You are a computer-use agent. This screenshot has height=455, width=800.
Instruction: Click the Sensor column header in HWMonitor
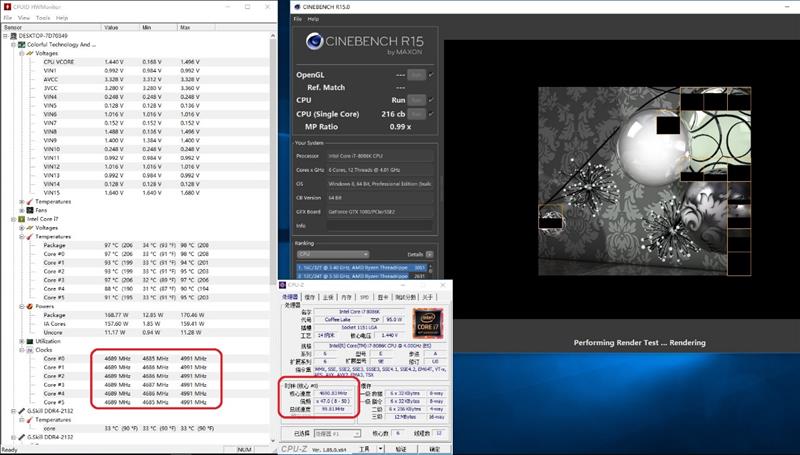51,28
